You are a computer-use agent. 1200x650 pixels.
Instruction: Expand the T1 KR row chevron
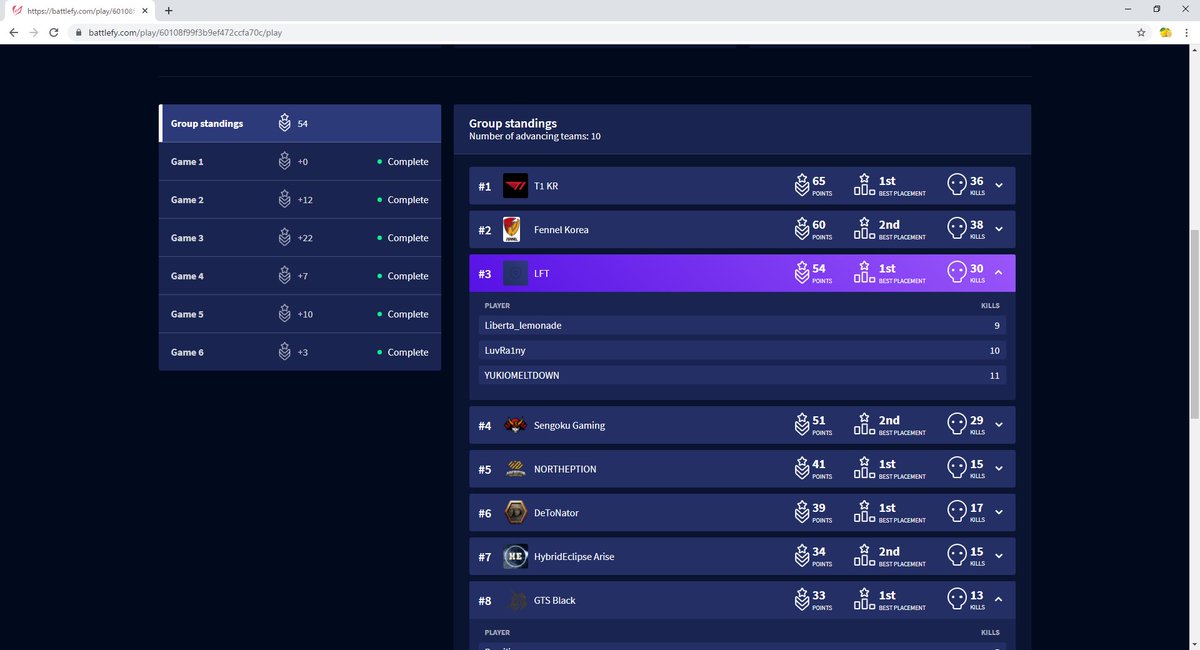(999, 186)
